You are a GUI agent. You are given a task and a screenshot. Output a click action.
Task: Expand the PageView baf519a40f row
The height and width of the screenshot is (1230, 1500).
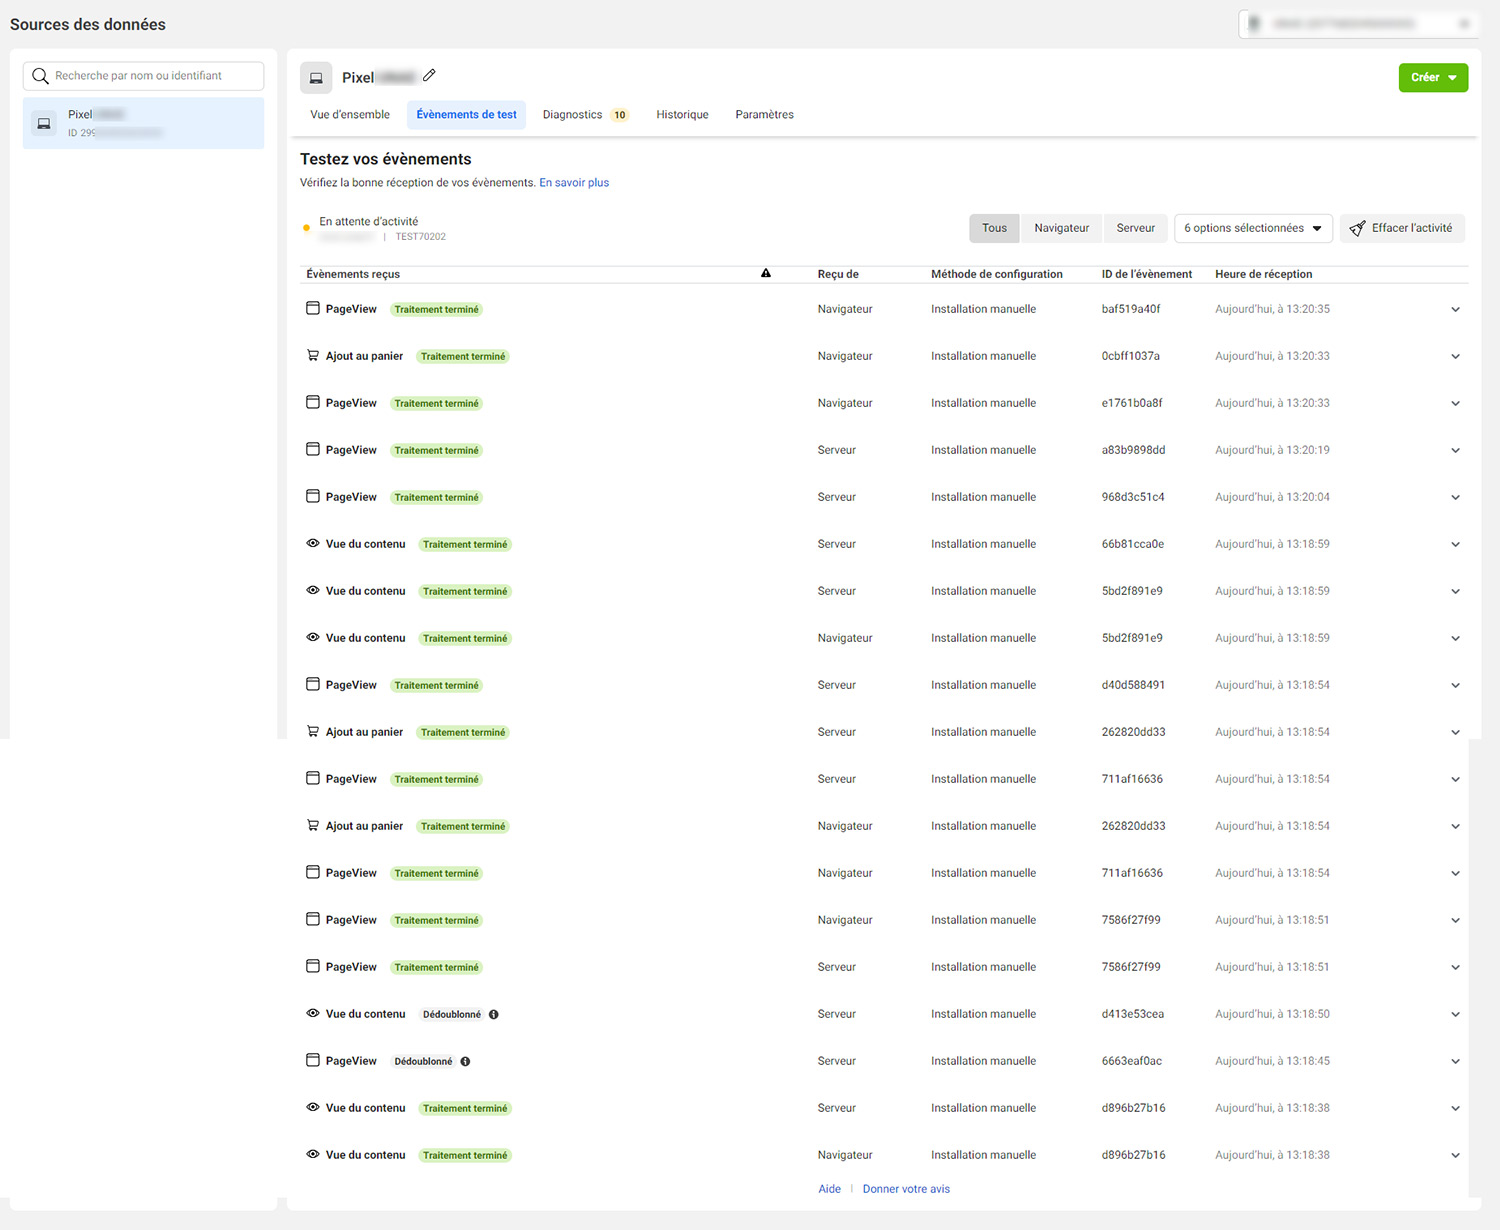tap(1455, 309)
